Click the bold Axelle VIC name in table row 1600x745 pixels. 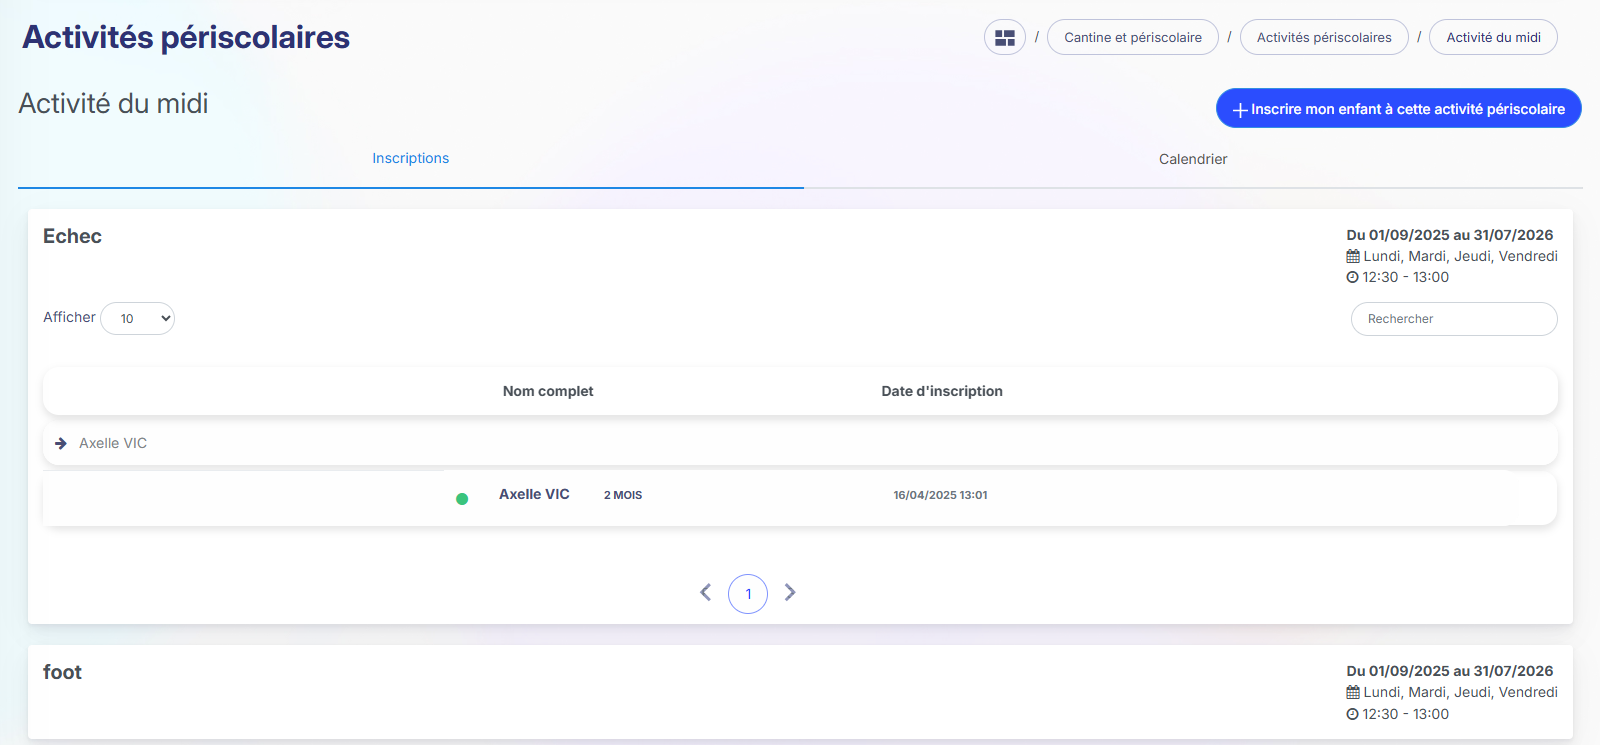(x=534, y=494)
